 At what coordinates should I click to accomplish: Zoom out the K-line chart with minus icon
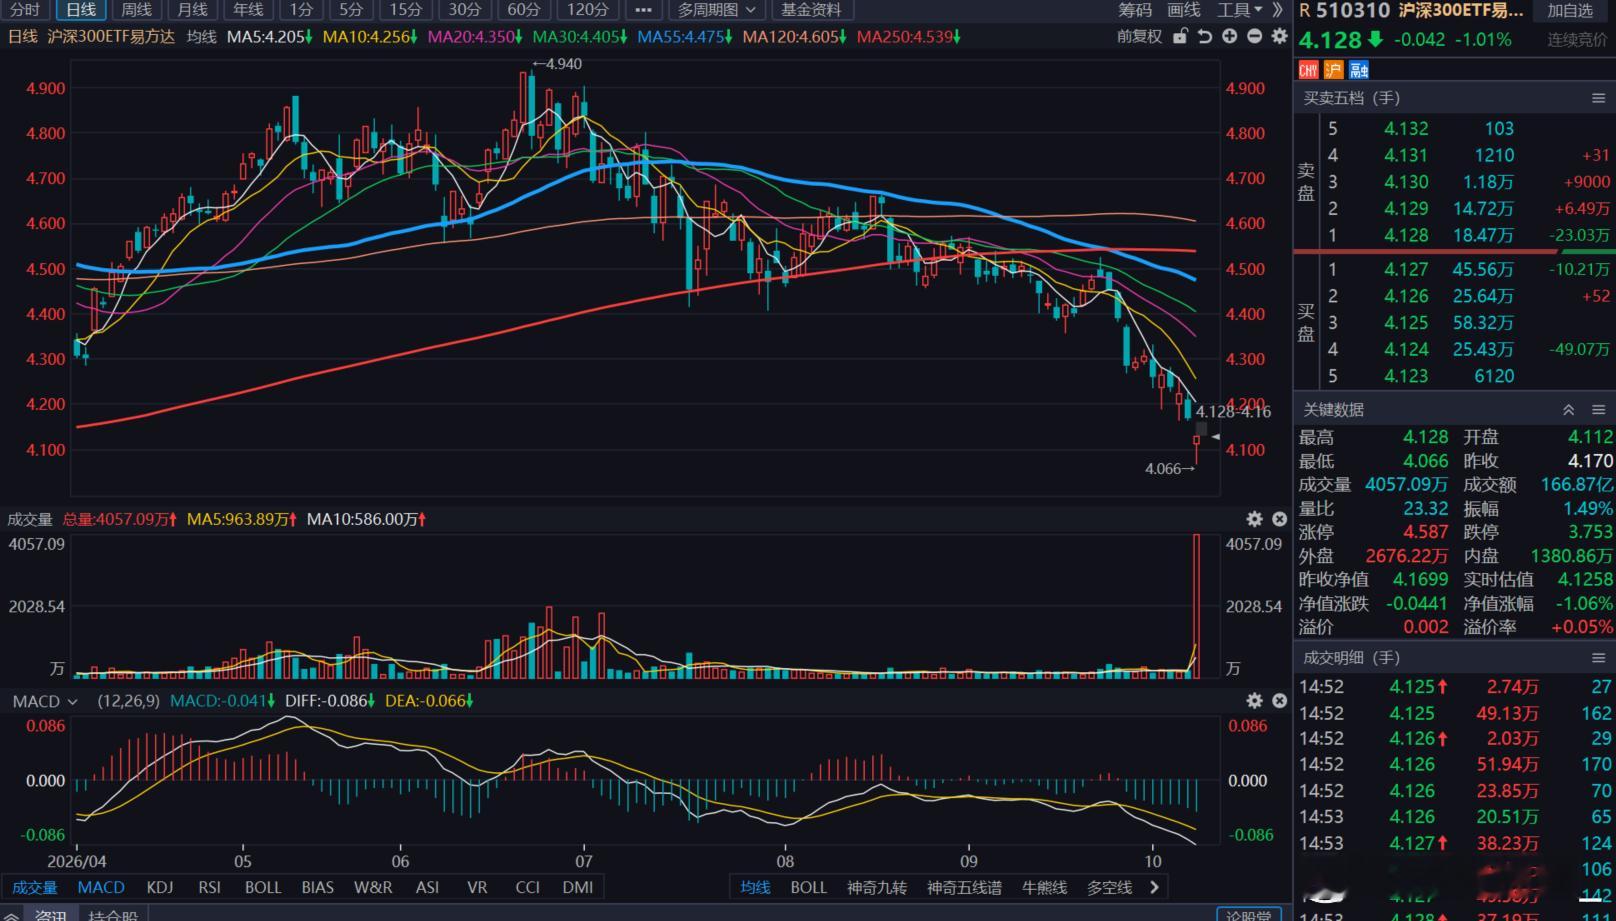point(1254,36)
